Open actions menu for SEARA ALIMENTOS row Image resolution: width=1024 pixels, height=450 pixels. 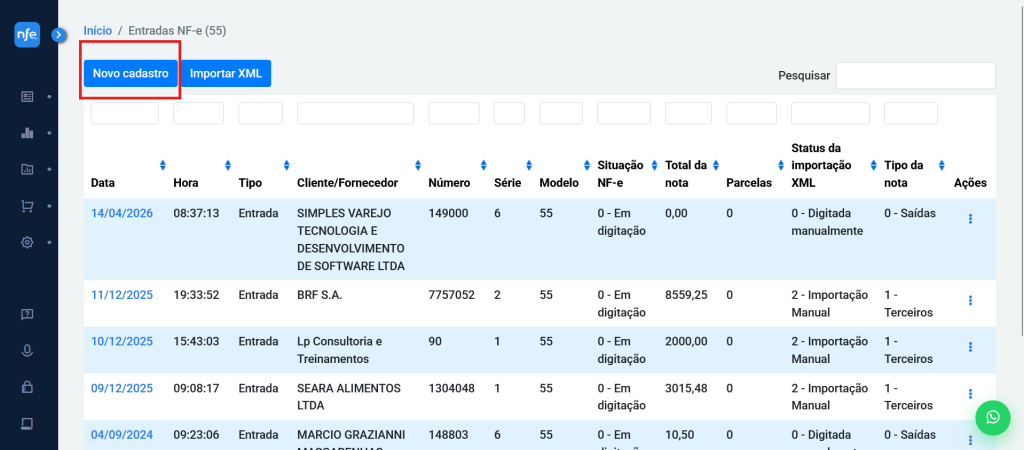click(970, 394)
